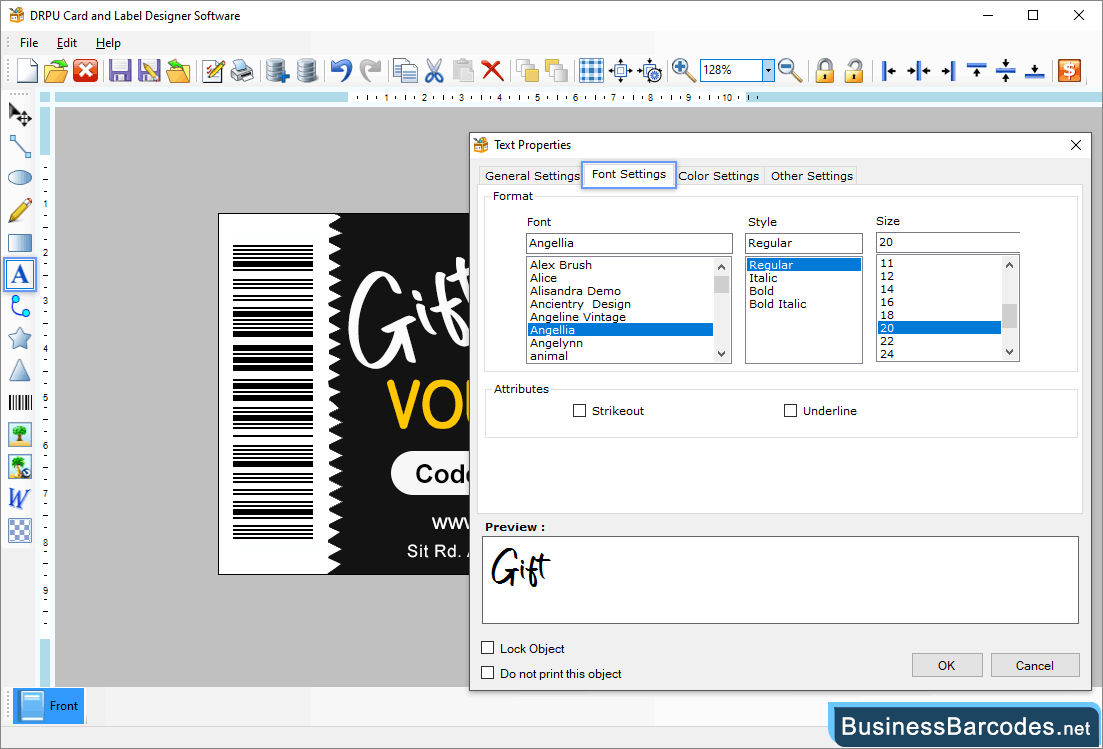The image size is (1103, 749).
Task: Select the Text tool labeled A
Action: (20, 274)
